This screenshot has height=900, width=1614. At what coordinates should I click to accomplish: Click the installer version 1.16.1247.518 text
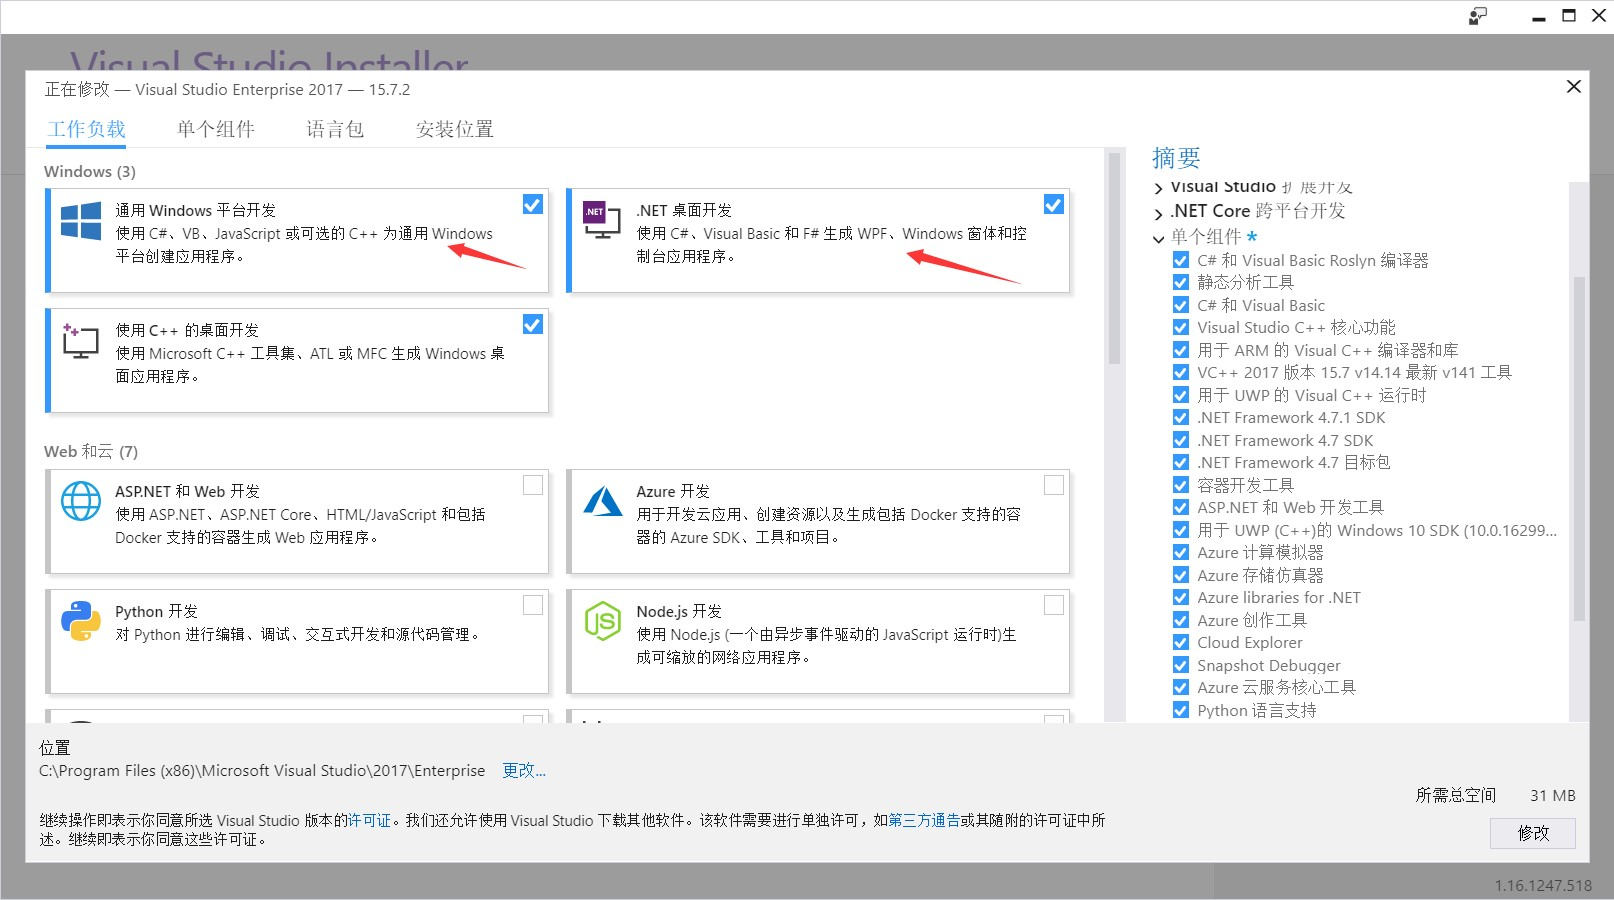coord(1543,885)
